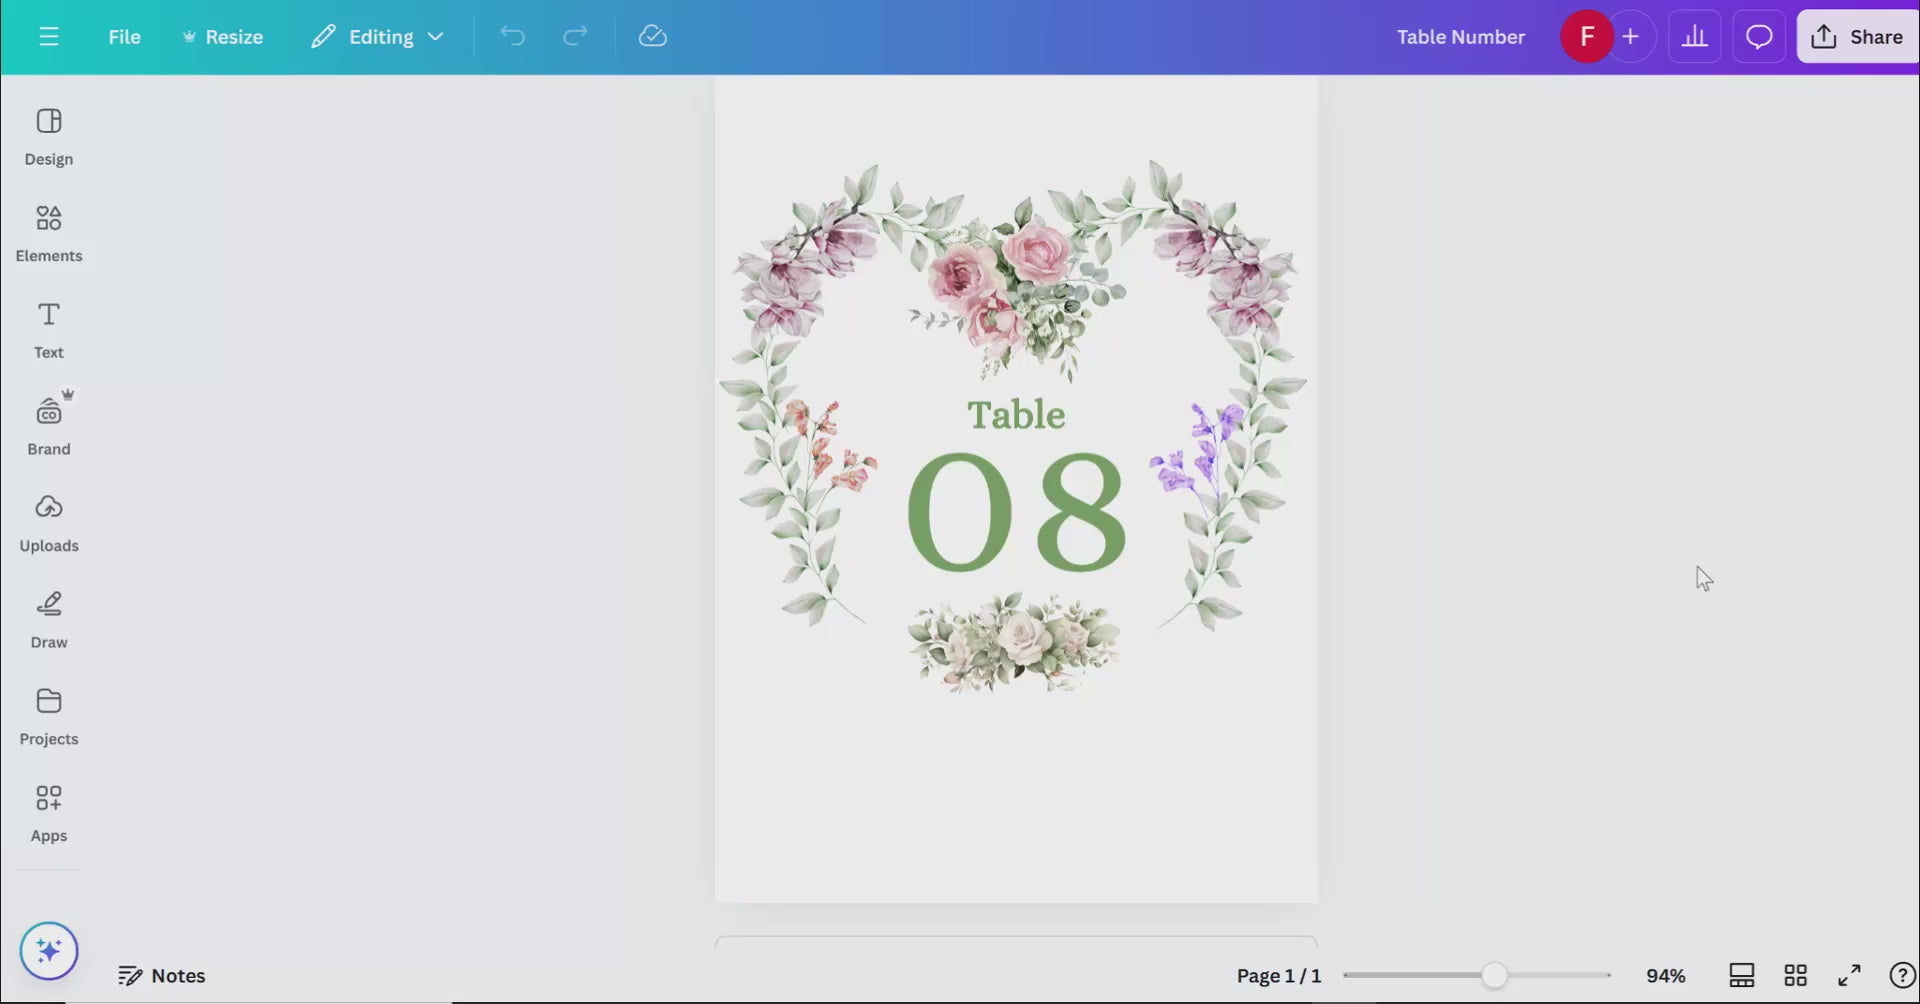The width and height of the screenshot is (1920, 1004).
Task: Open the Uploads panel
Action: click(x=48, y=523)
